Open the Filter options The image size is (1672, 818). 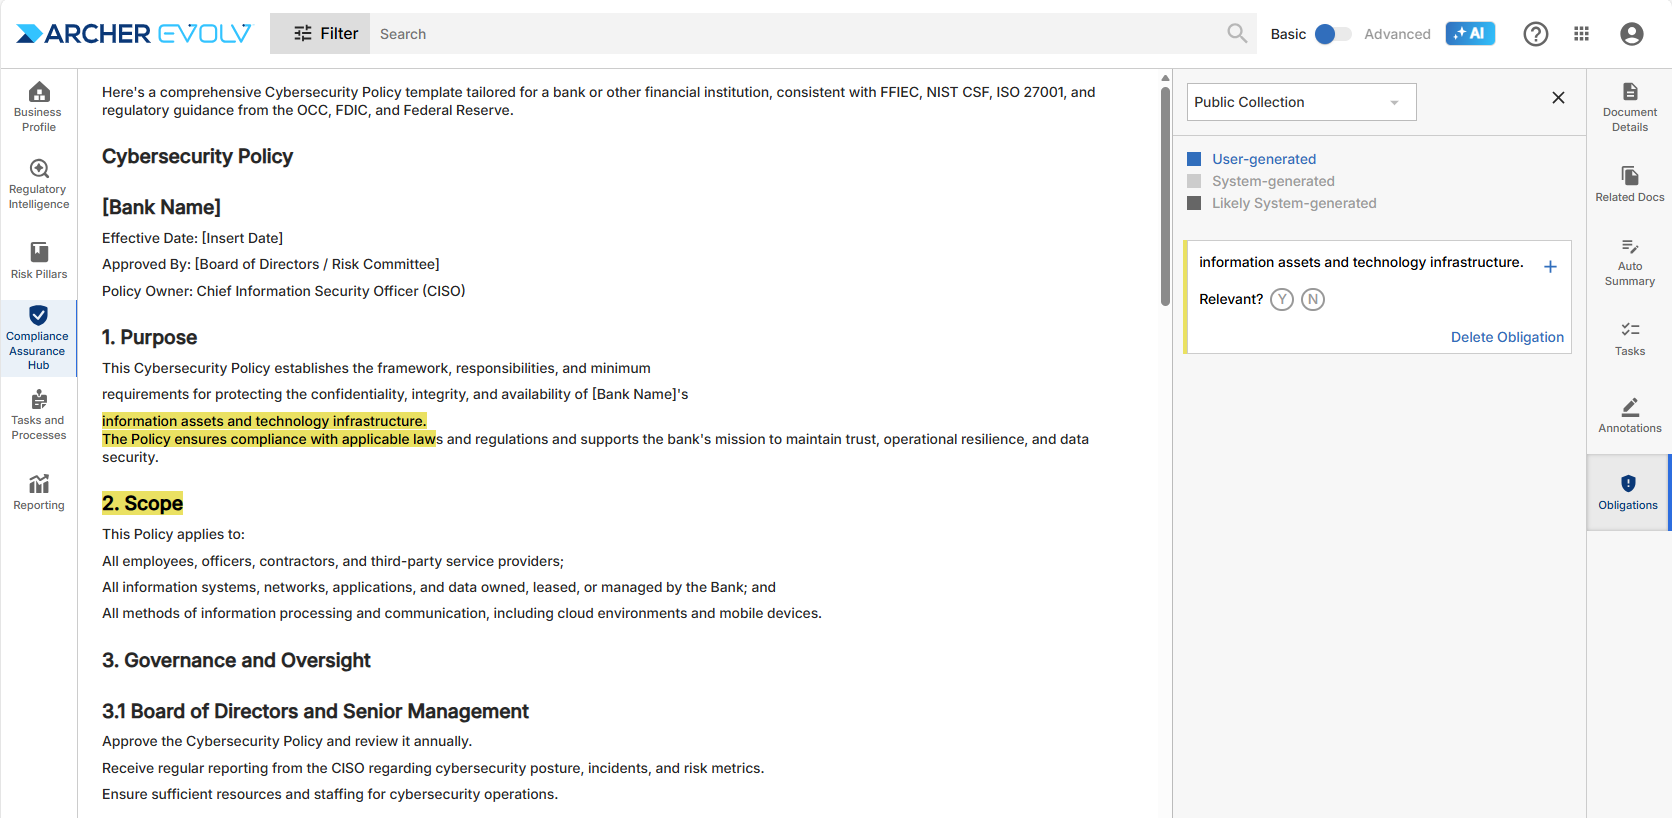tap(325, 34)
